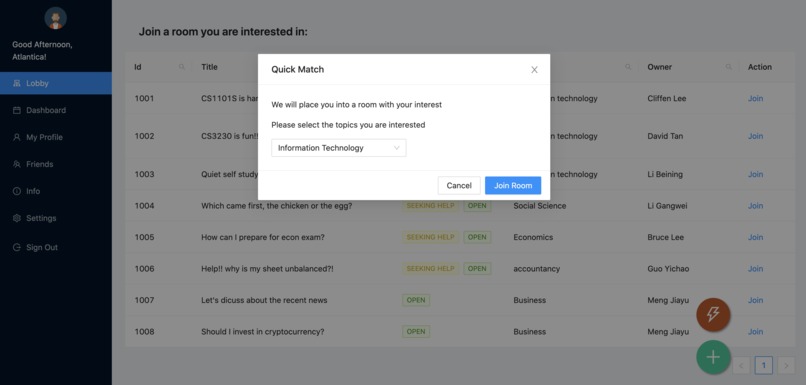The width and height of the screenshot is (806, 385).
Task: Click the Id column header
Action: [x=138, y=67]
